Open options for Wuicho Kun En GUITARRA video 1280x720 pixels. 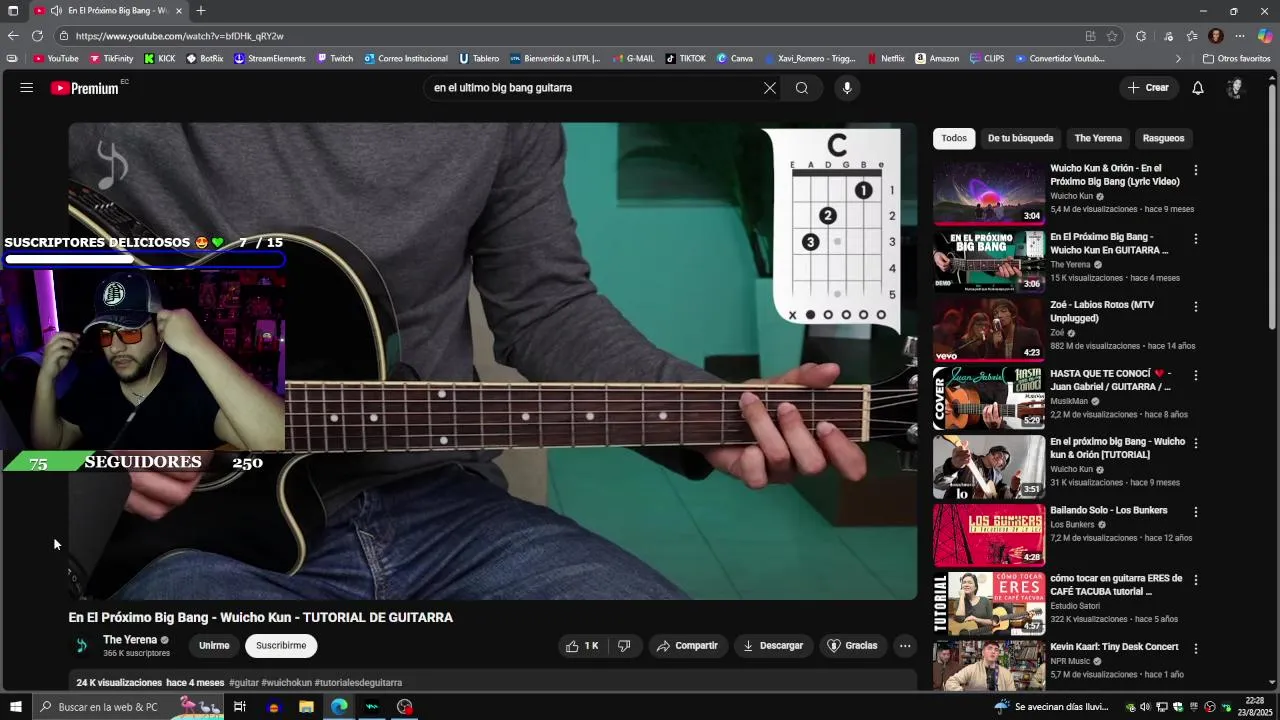(1195, 239)
